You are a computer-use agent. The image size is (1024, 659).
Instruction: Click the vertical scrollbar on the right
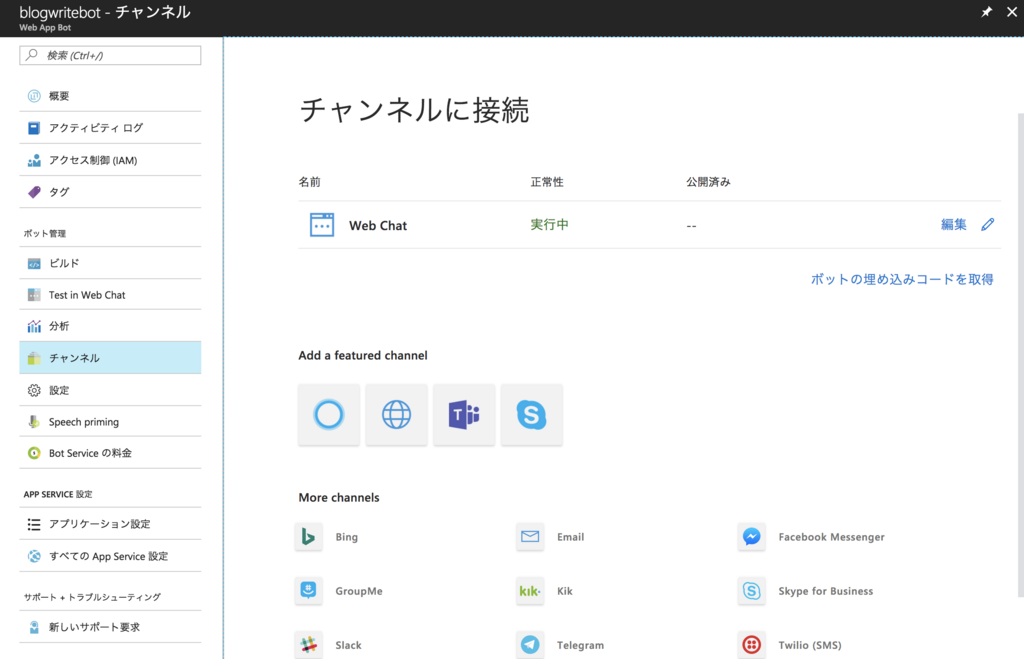1021,355
